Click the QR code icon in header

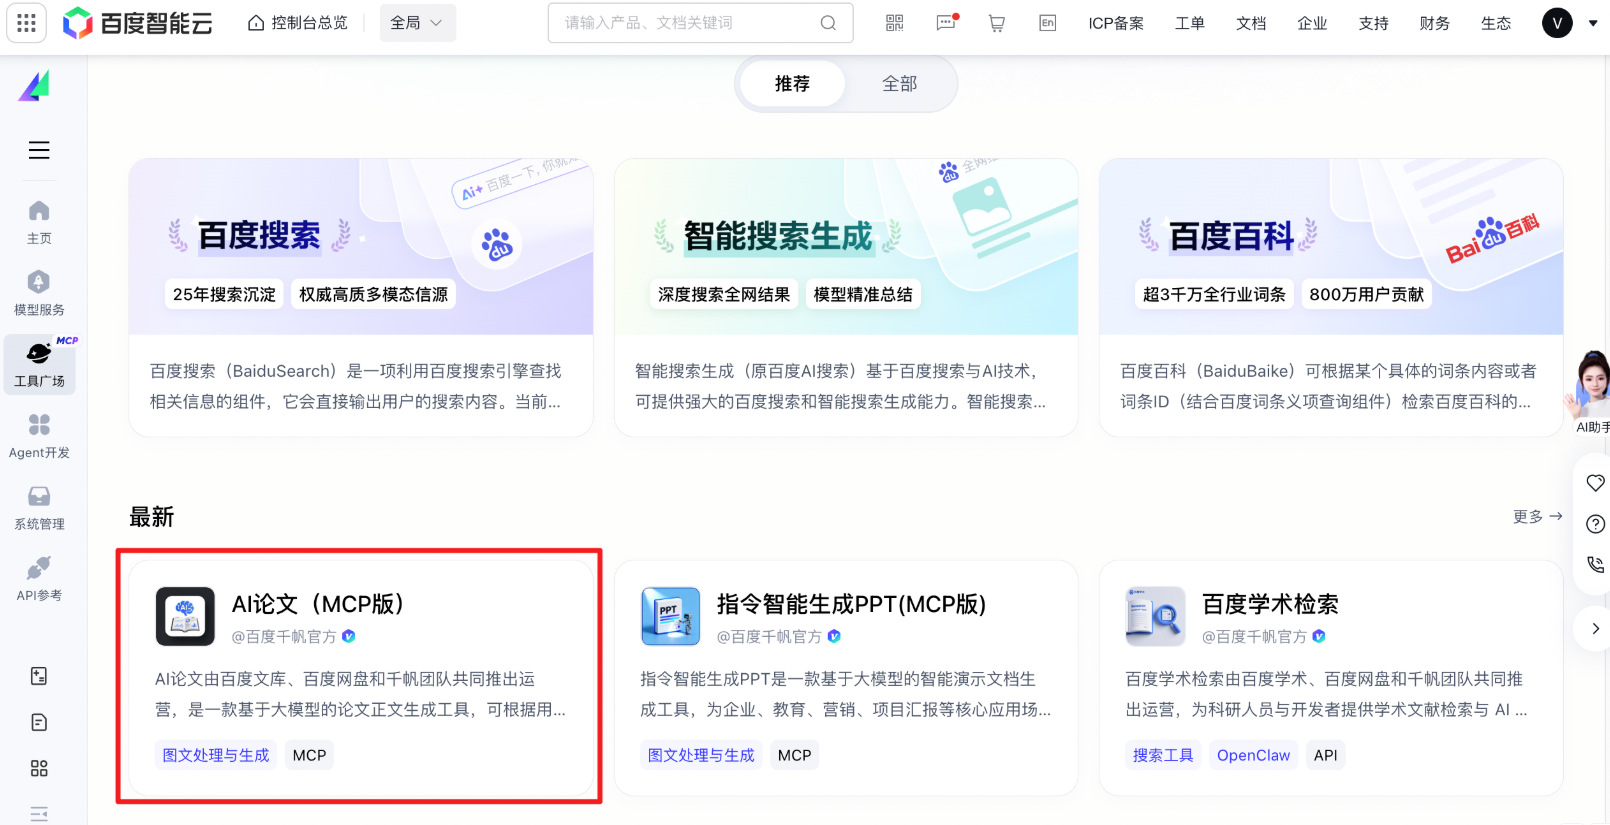click(x=895, y=23)
